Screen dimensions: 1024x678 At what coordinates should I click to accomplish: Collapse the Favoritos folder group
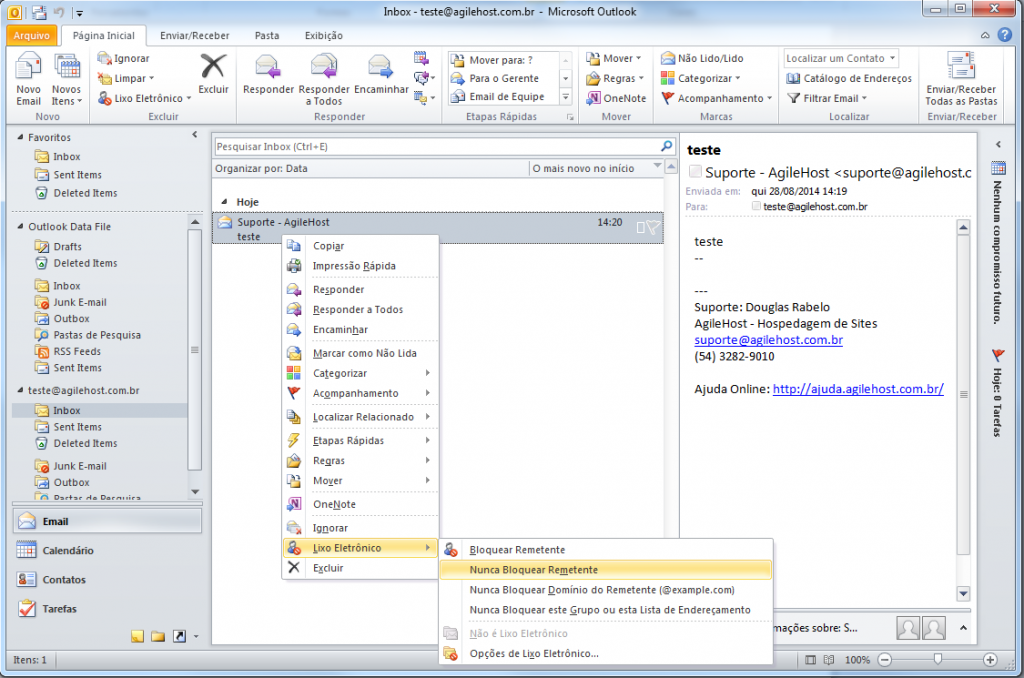[20, 137]
